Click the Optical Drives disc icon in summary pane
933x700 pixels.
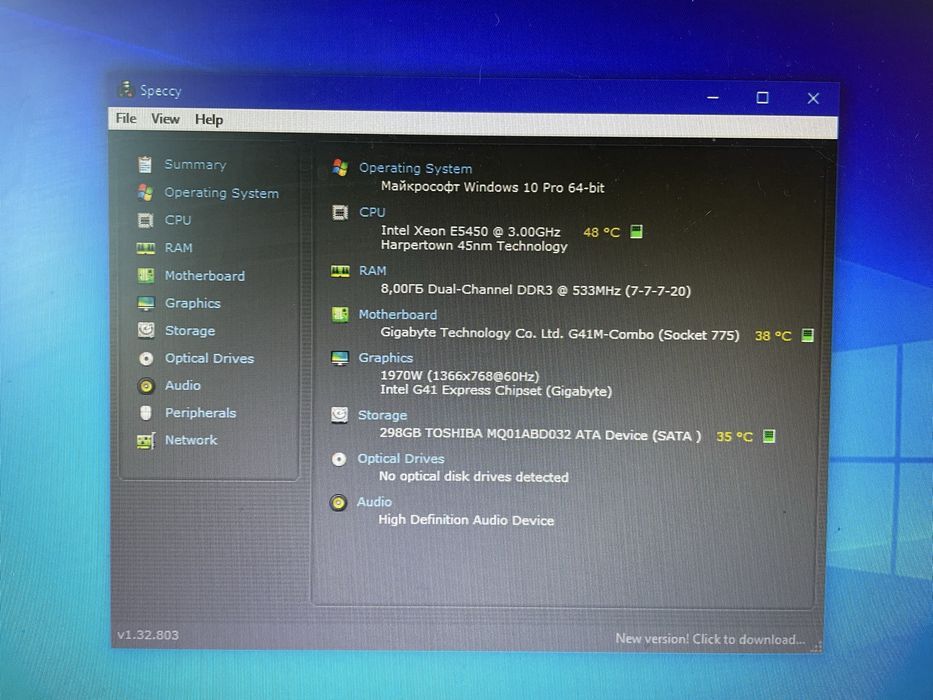pos(339,459)
